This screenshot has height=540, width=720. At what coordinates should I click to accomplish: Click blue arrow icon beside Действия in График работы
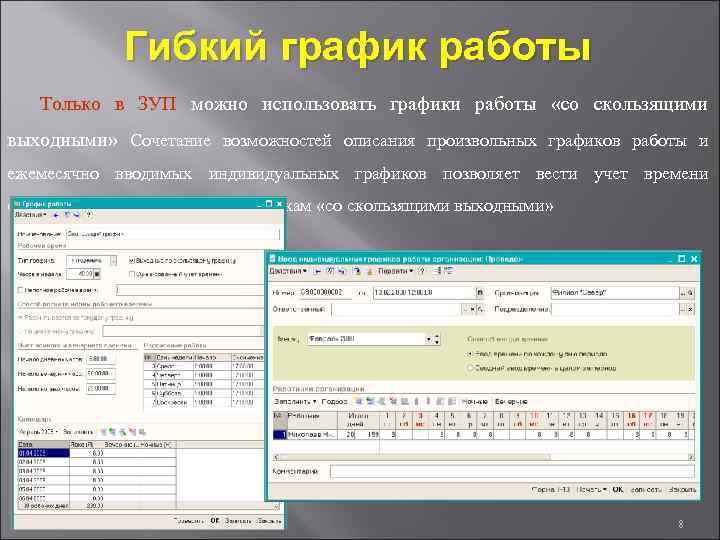click(56, 214)
